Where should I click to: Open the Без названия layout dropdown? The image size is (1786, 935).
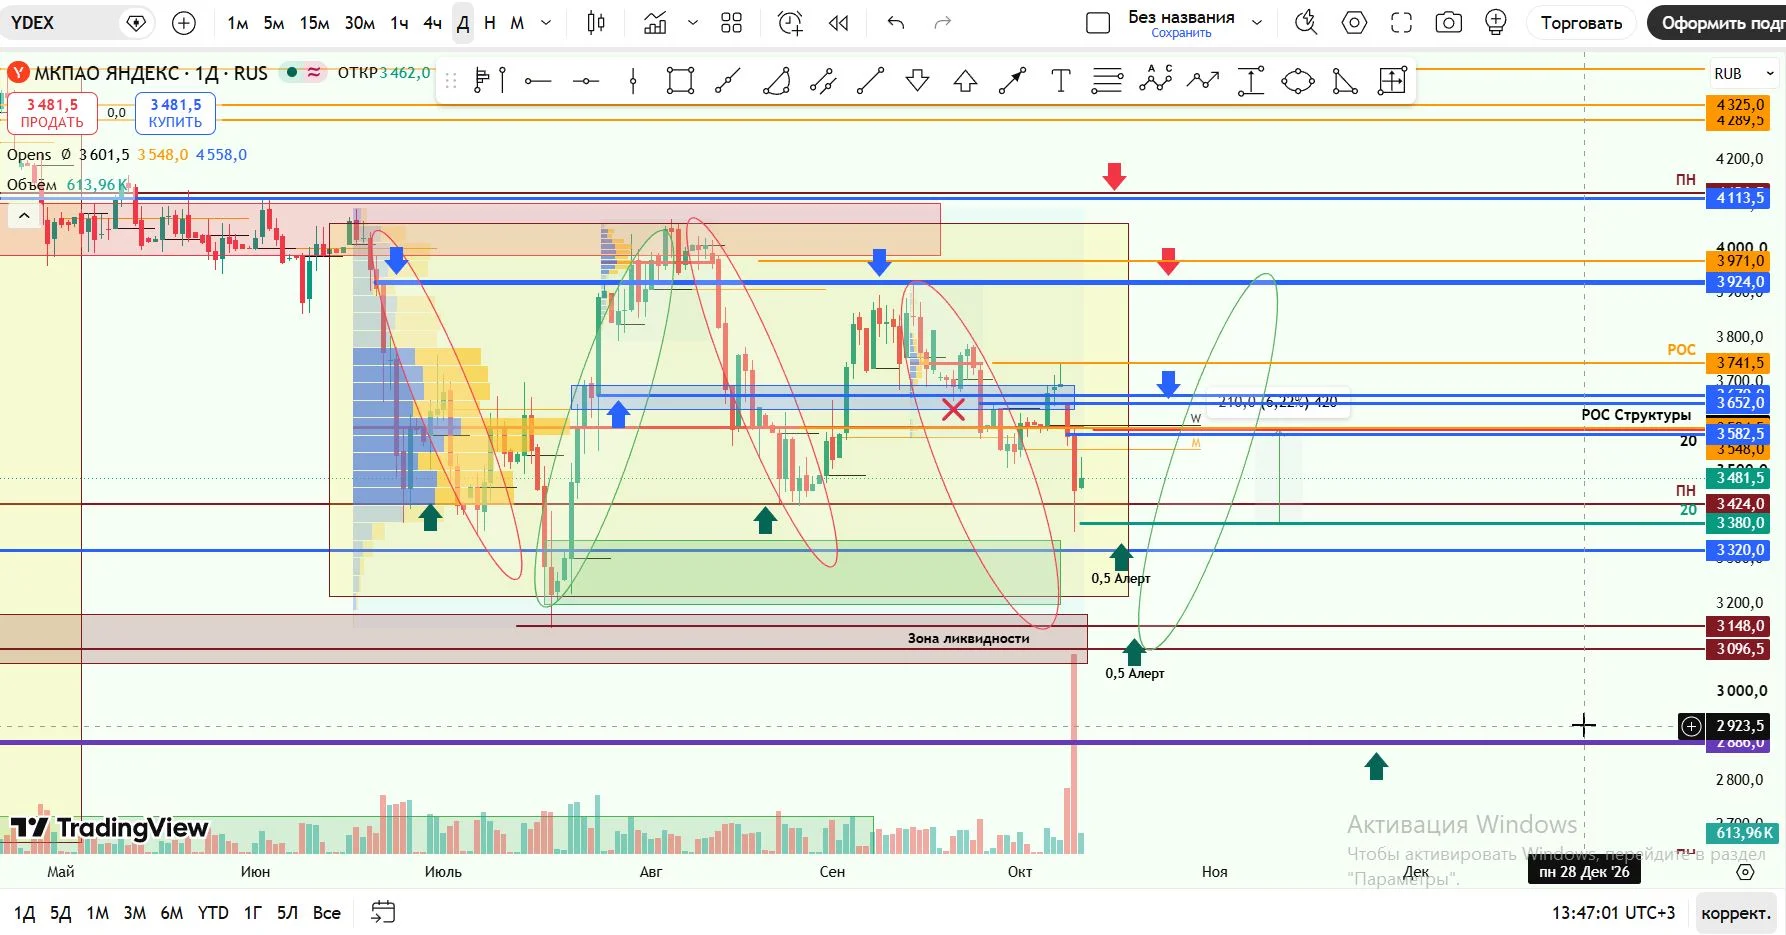point(1257,22)
